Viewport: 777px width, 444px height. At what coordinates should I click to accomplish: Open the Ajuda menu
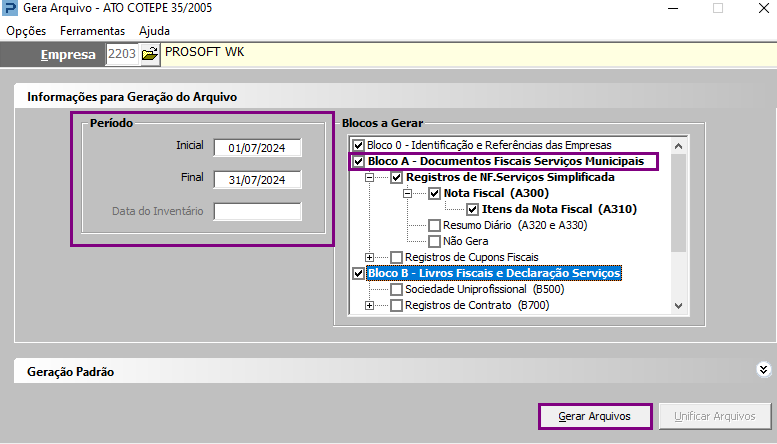[x=155, y=31]
